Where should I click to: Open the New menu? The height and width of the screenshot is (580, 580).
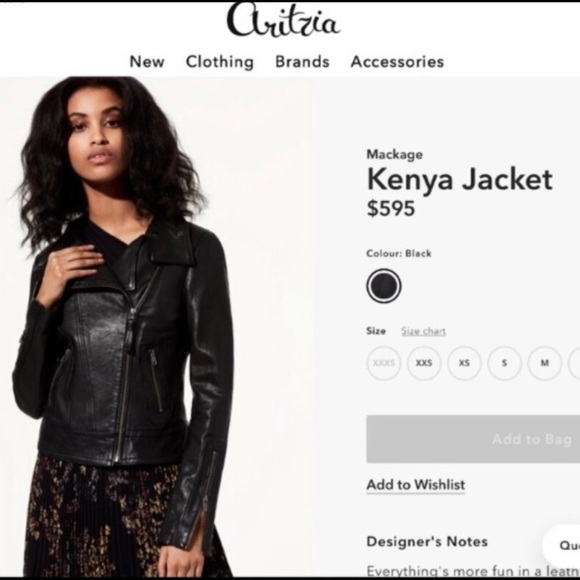(147, 61)
